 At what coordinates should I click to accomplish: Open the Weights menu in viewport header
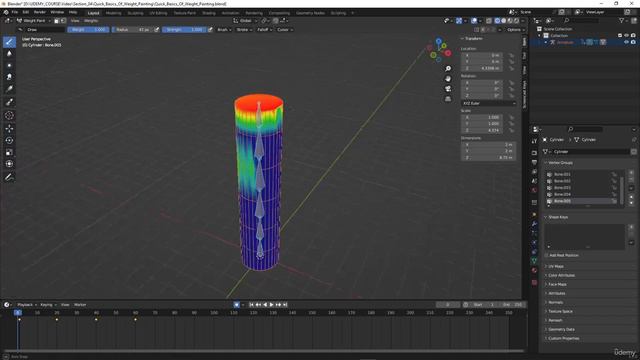91,20
